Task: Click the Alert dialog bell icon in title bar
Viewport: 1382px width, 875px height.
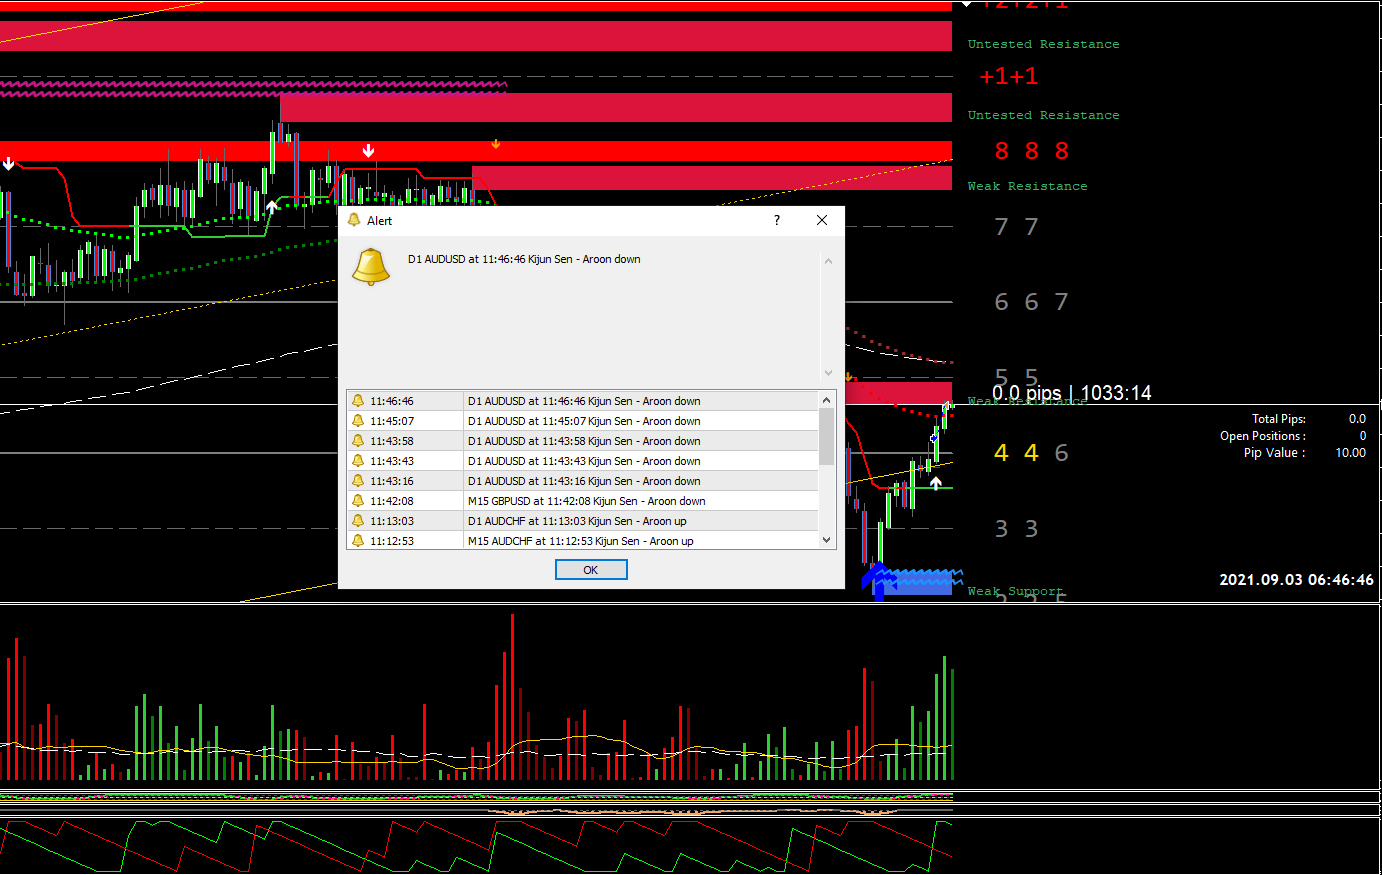Action: [x=354, y=220]
